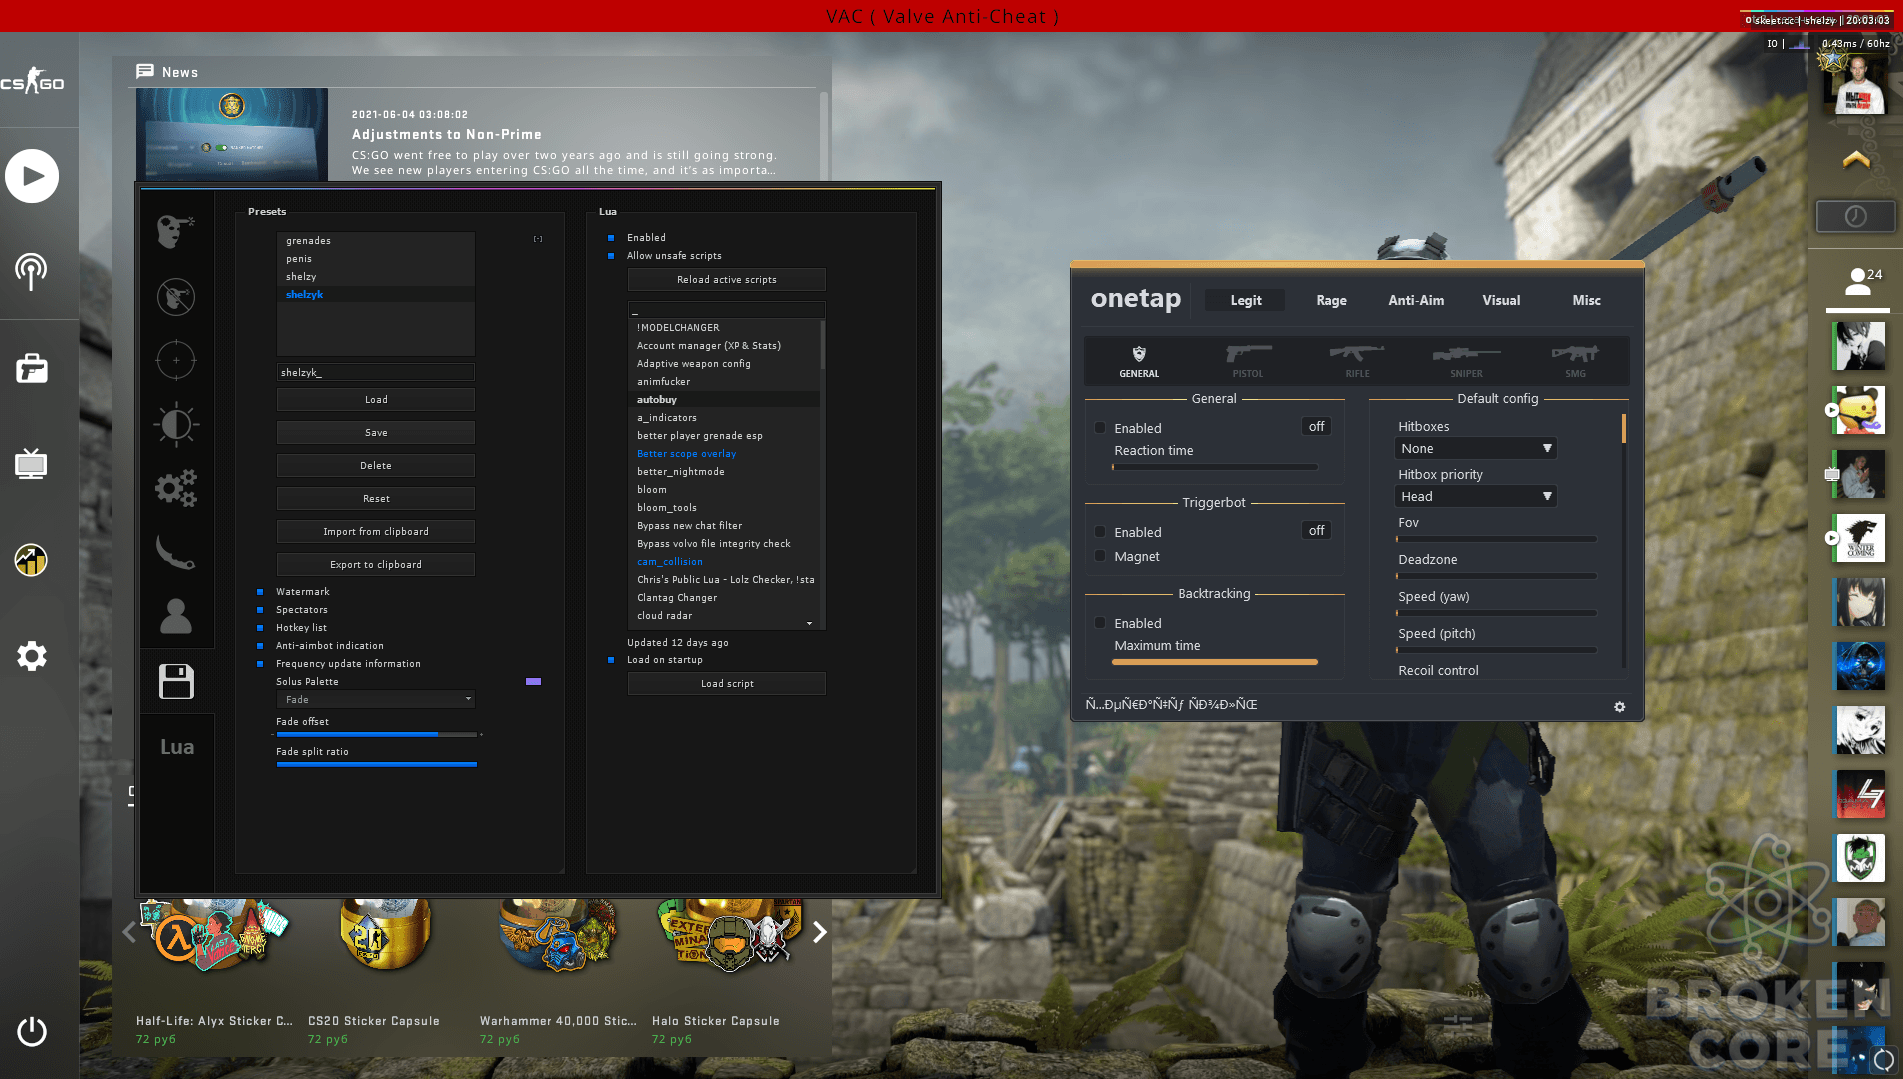
Task: Select the SNIPER weapon icon in onetap
Action: pyautogui.click(x=1466, y=361)
